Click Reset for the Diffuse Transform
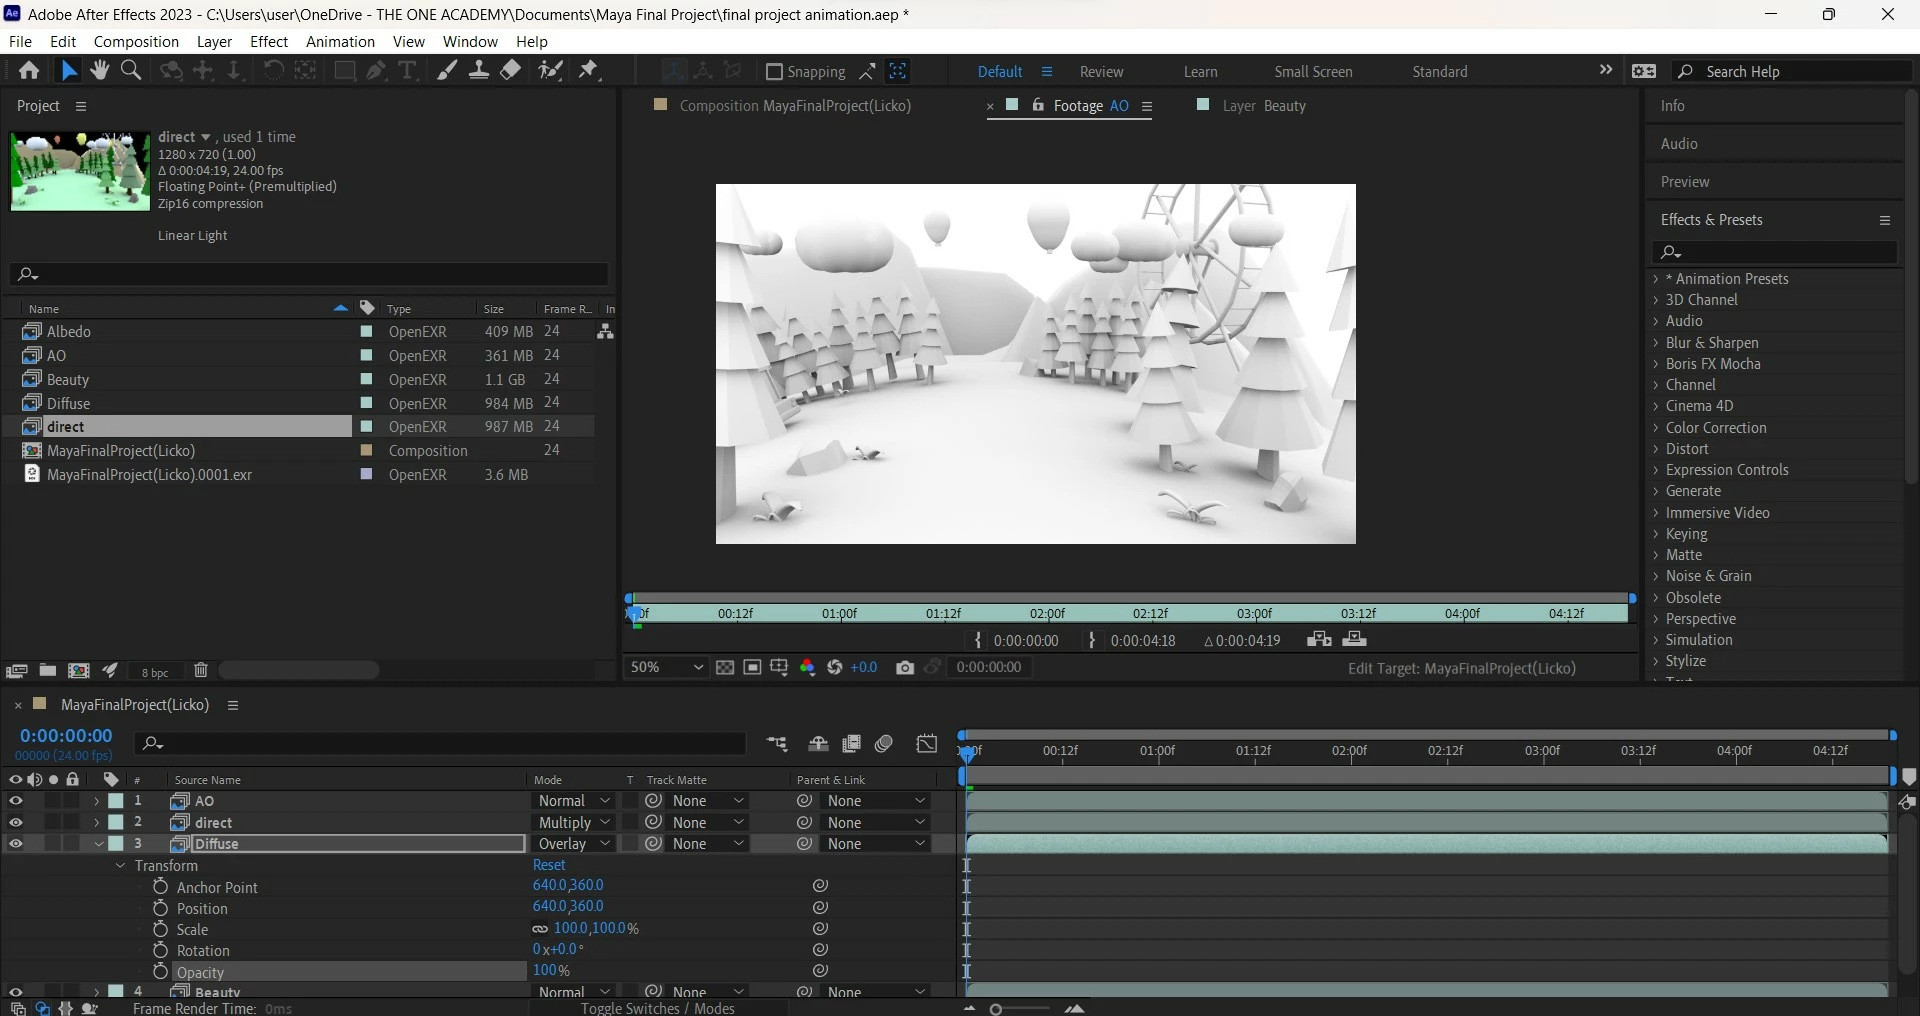1920x1016 pixels. point(549,866)
